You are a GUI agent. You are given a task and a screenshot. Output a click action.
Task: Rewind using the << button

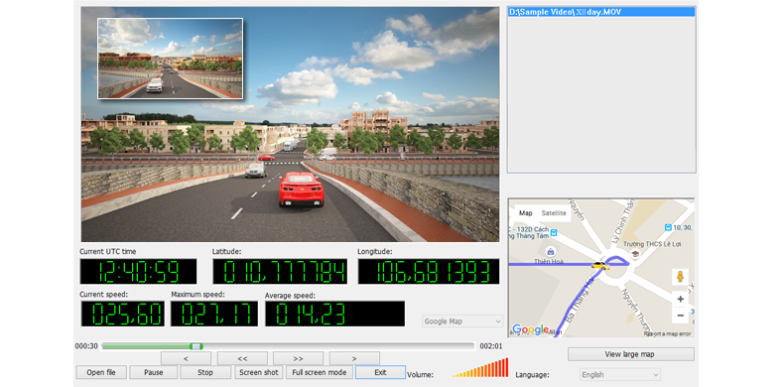point(242,358)
